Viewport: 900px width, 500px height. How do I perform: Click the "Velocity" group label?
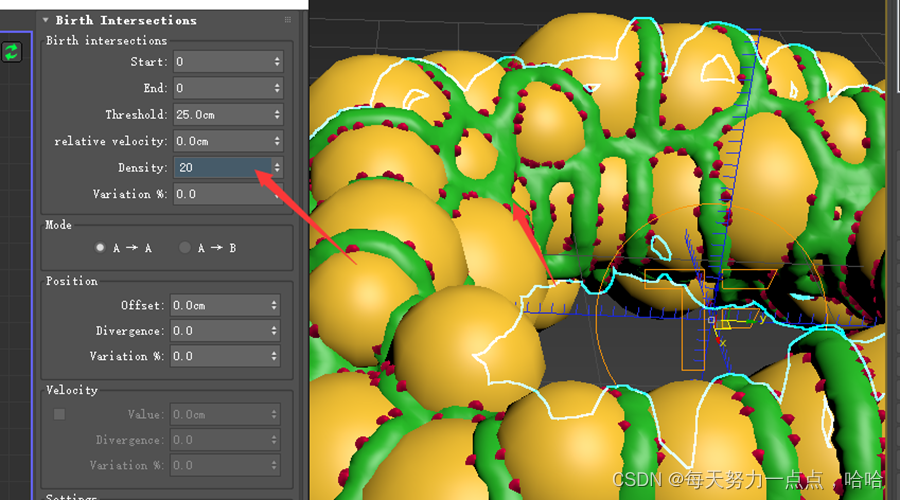click(x=72, y=390)
